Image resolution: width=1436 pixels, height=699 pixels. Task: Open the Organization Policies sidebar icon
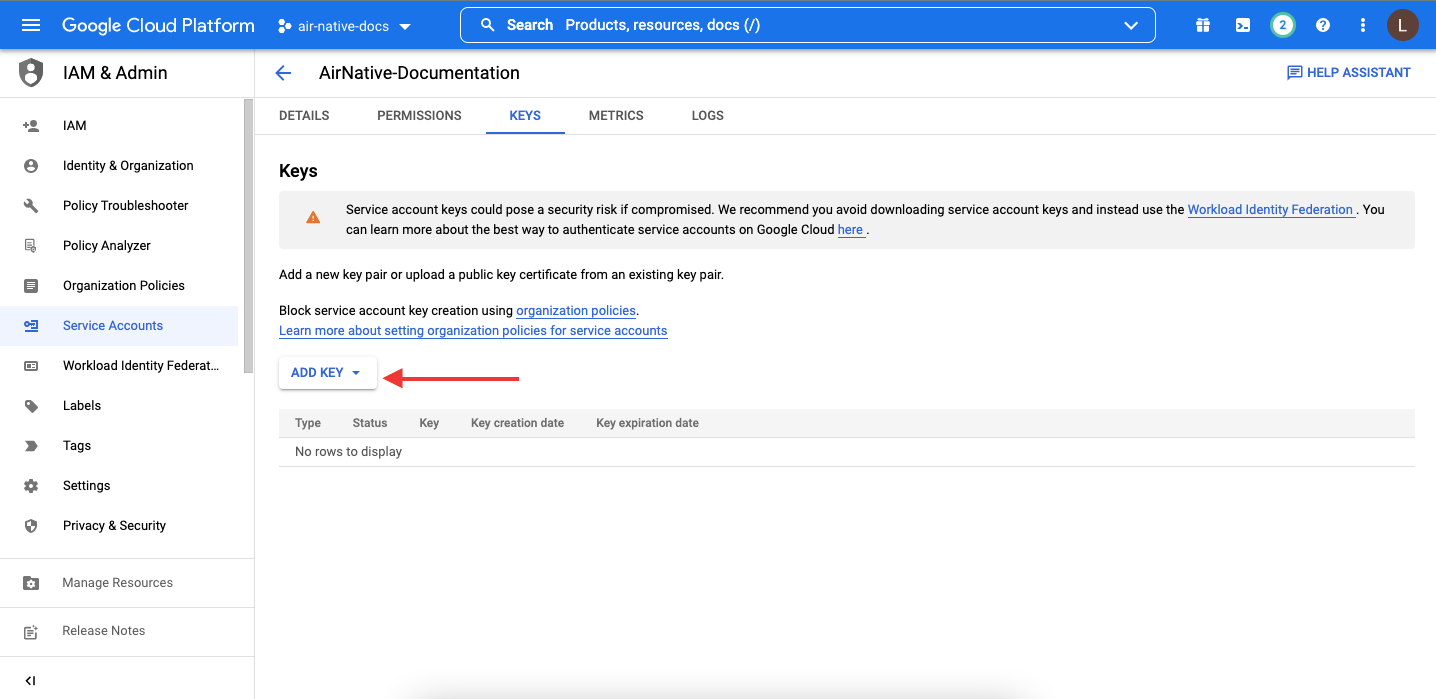(31, 286)
